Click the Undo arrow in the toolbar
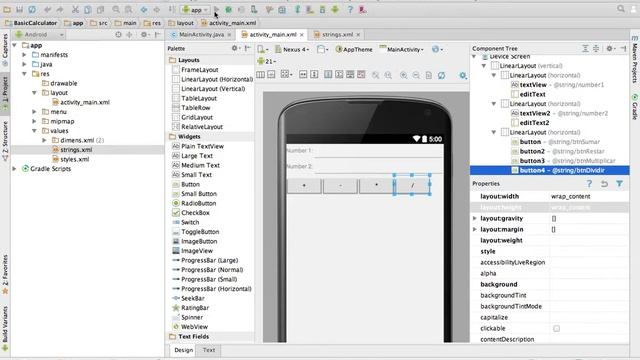The image size is (640, 360). (x=47, y=9)
